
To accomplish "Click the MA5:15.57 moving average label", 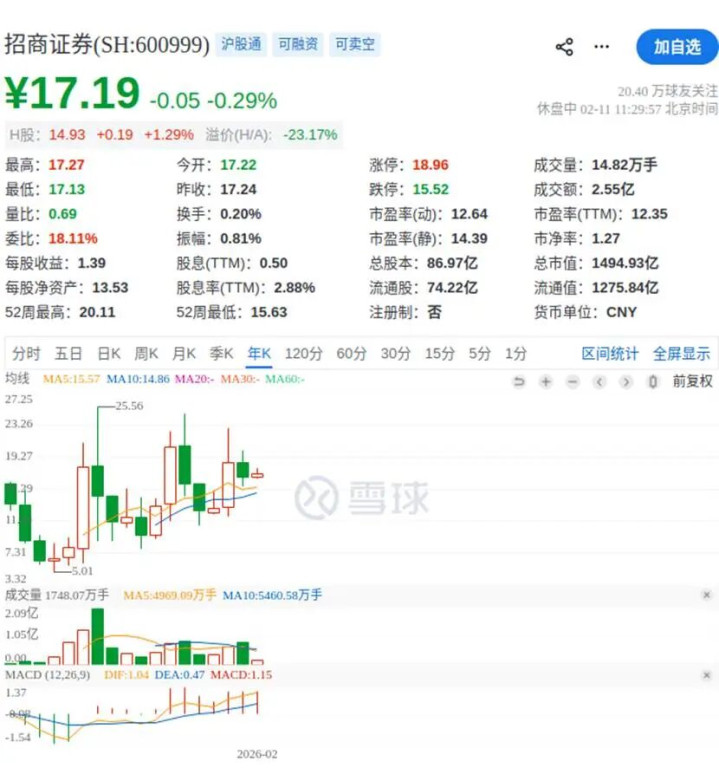I will tap(72, 379).
